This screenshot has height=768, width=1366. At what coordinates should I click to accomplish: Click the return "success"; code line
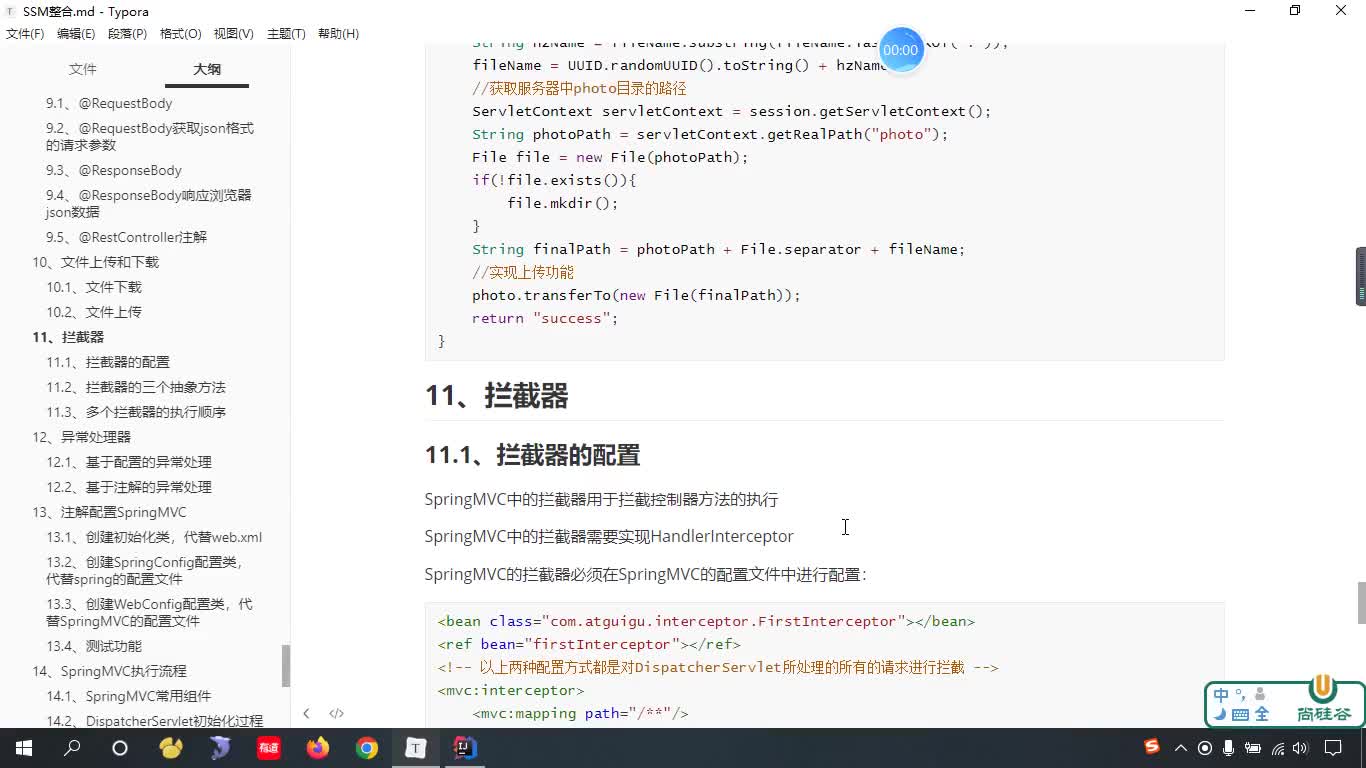(x=545, y=318)
